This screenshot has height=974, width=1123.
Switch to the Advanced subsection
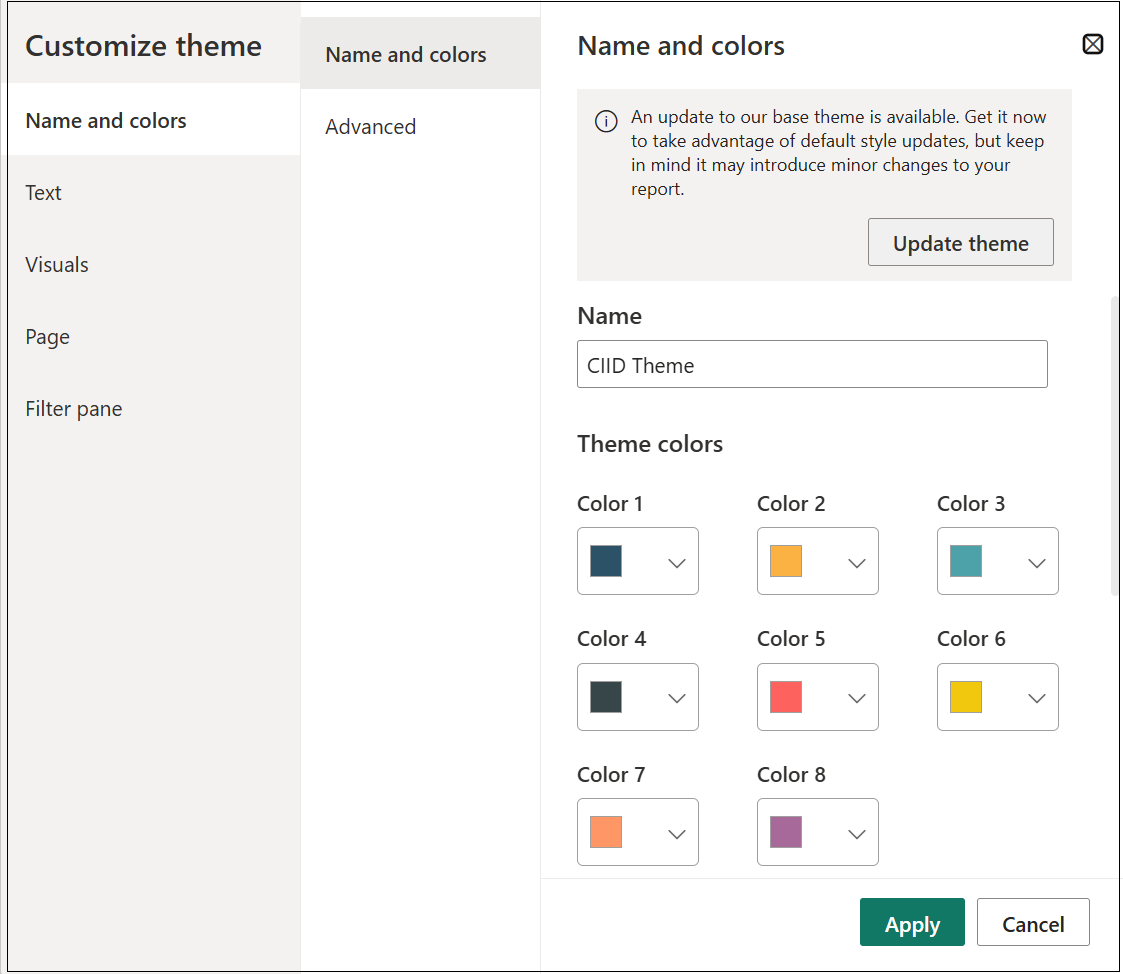pos(371,127)
